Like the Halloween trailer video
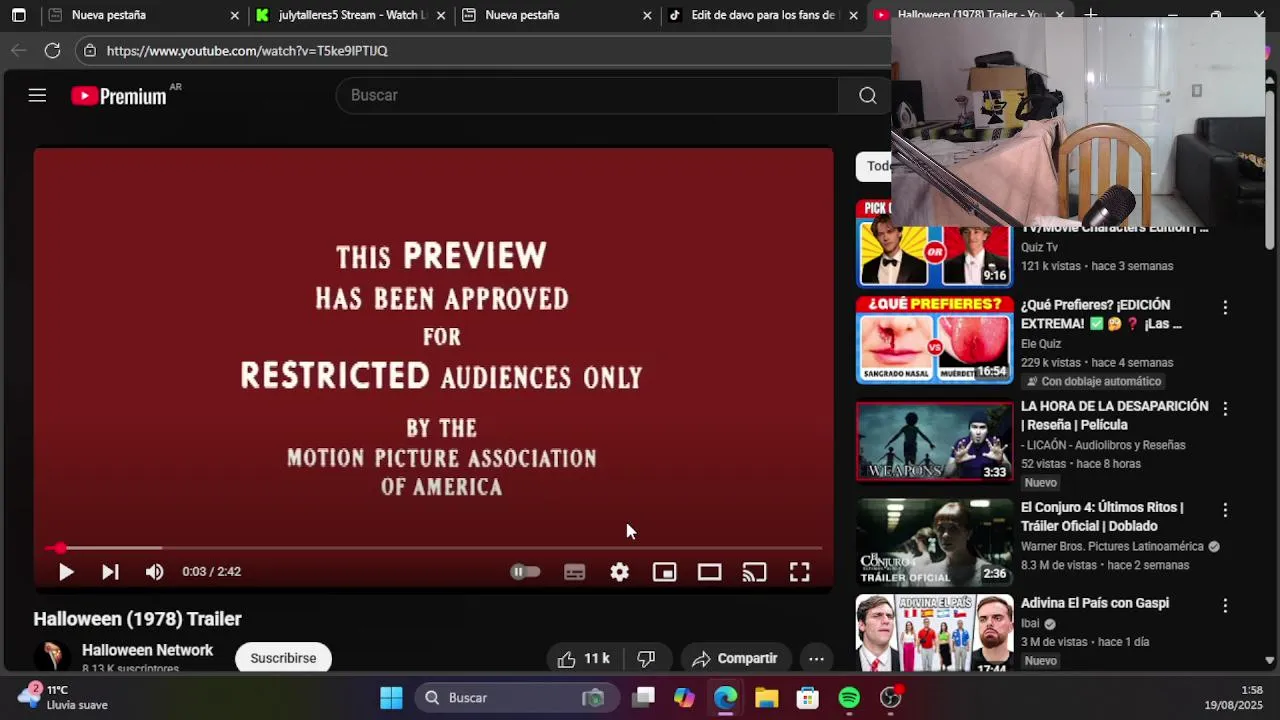The image size is (1280, 720). [583, 658]
